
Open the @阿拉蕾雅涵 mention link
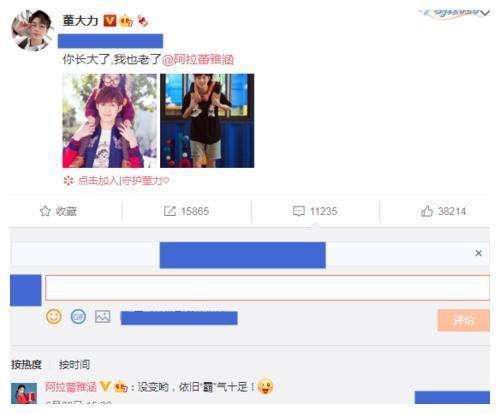tap(197, 59)
